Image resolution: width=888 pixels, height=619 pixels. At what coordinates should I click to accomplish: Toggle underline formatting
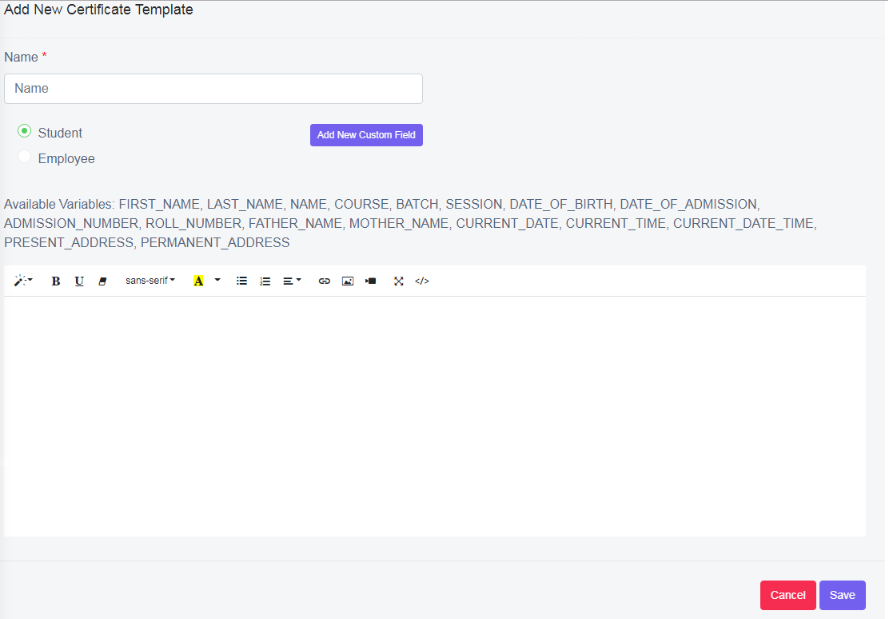pos(79,281)
